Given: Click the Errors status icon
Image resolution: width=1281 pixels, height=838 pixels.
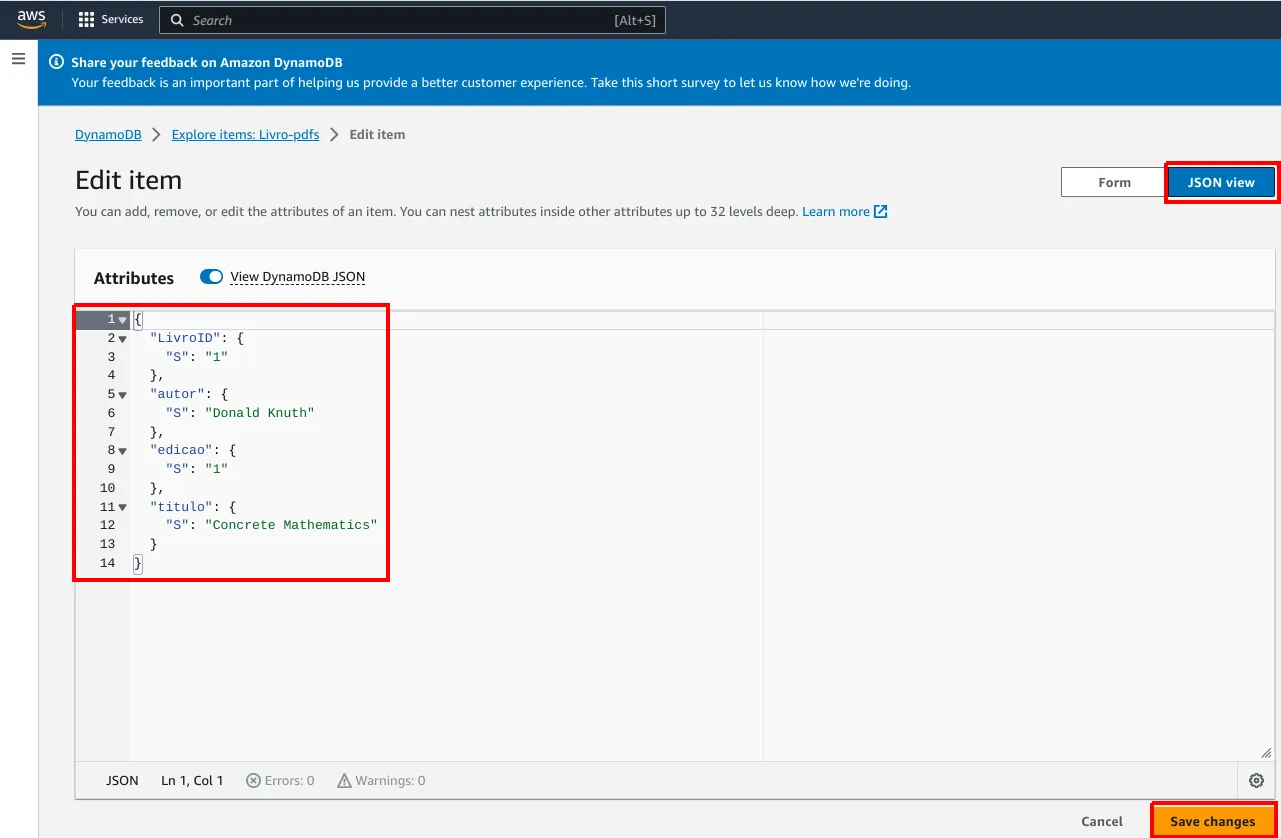Looking at the screenshot, I should click(x=254, y=781).
